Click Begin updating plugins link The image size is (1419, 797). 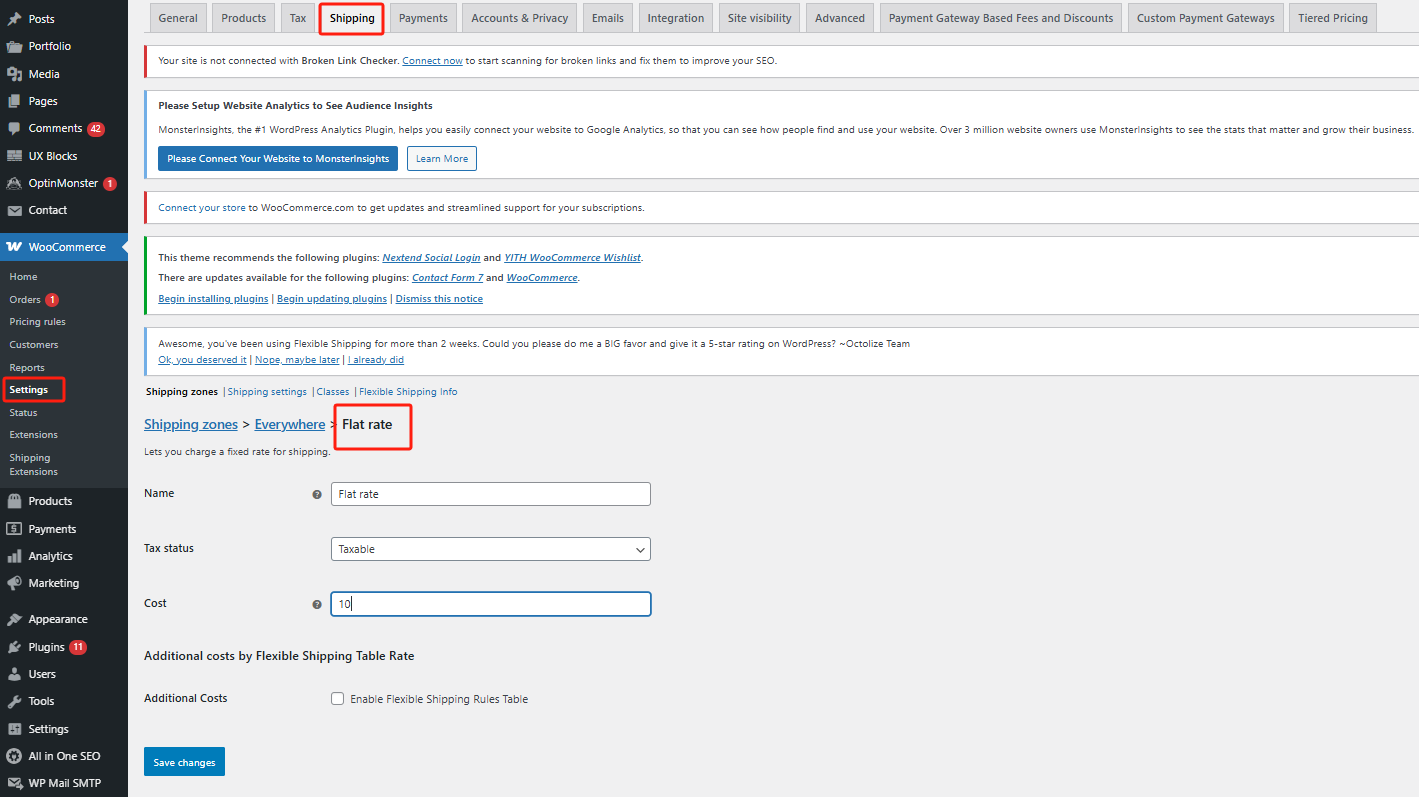pos(332,299)
